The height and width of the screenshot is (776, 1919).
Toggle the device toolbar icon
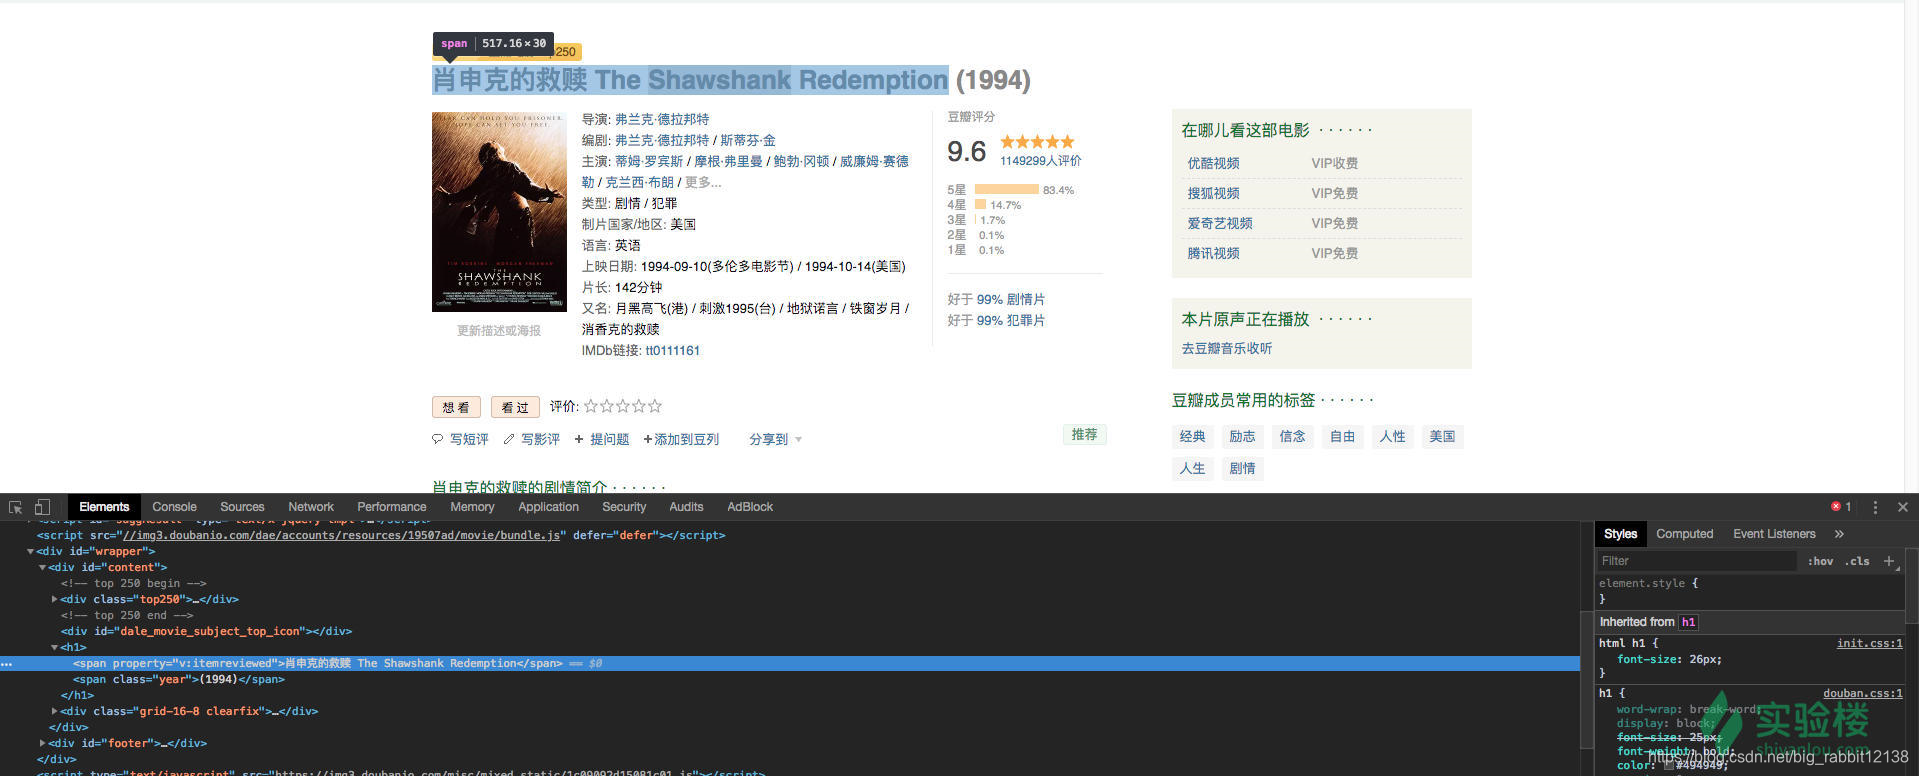click(x=42, y=507)
